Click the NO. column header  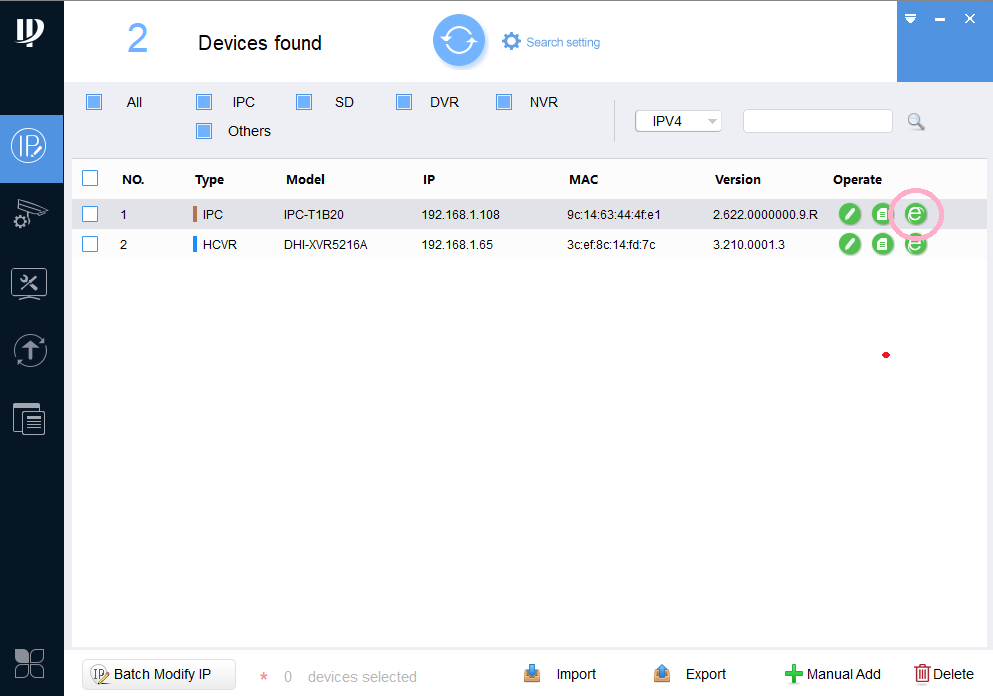(x=133, y=180)
